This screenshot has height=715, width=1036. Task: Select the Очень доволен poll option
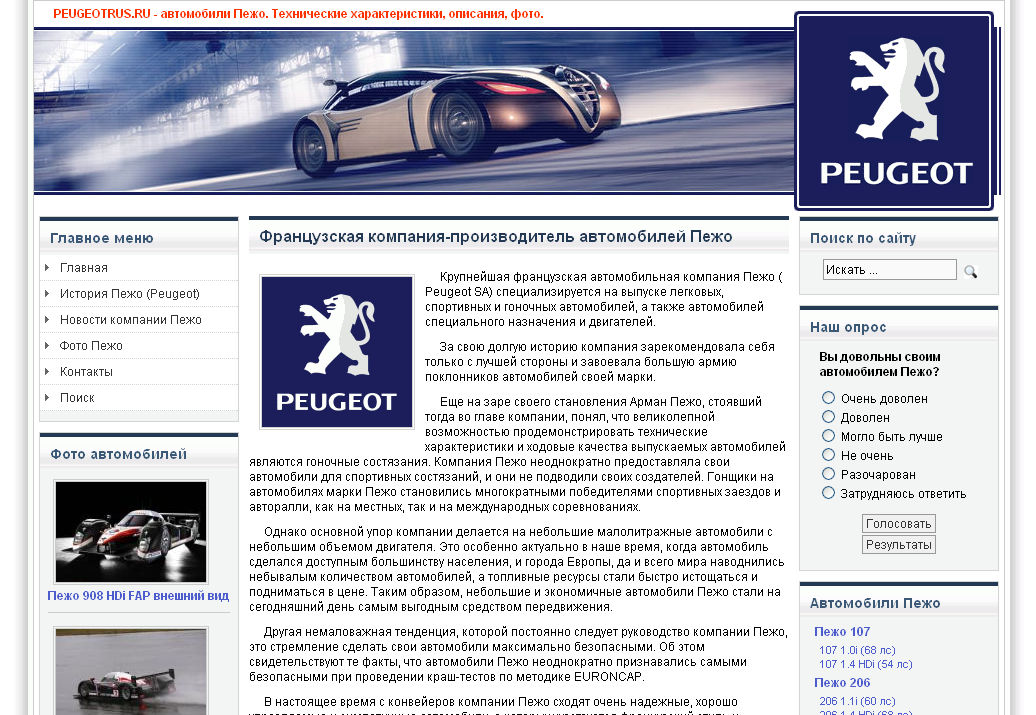coord(827,397)
